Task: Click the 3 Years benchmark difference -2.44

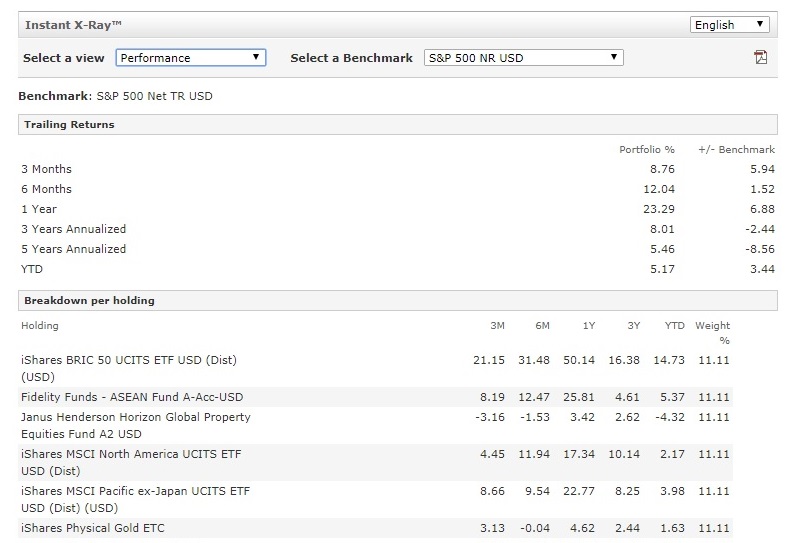Action: (759, 229)
